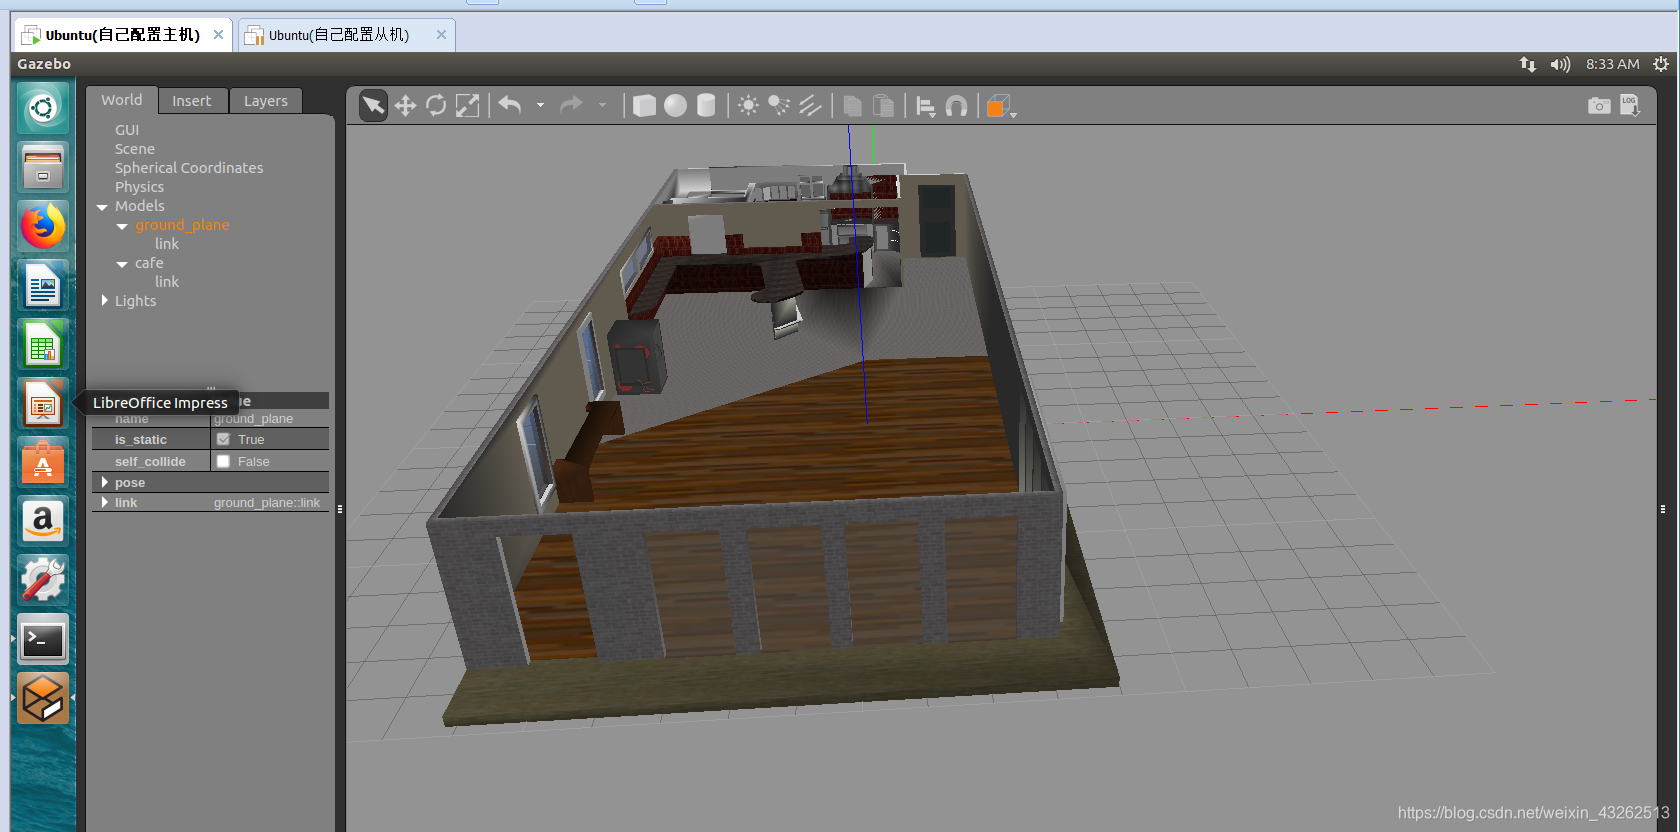This screenshot has width=1680, height=832.
Task: Select the ground_plane model
Action: pyautogui.click(x=182, y=225)
